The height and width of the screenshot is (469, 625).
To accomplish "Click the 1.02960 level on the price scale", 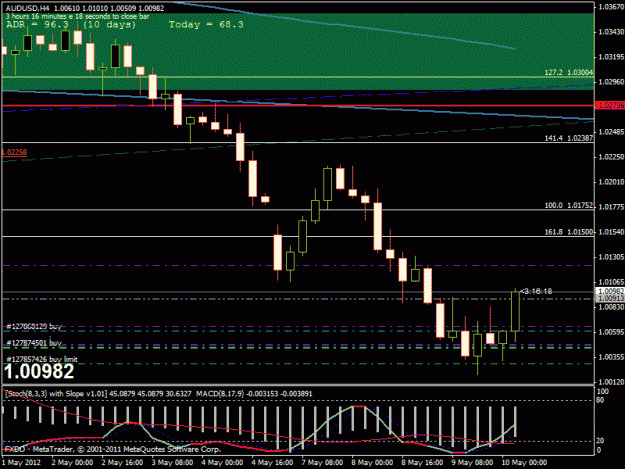I will point(611,82).
